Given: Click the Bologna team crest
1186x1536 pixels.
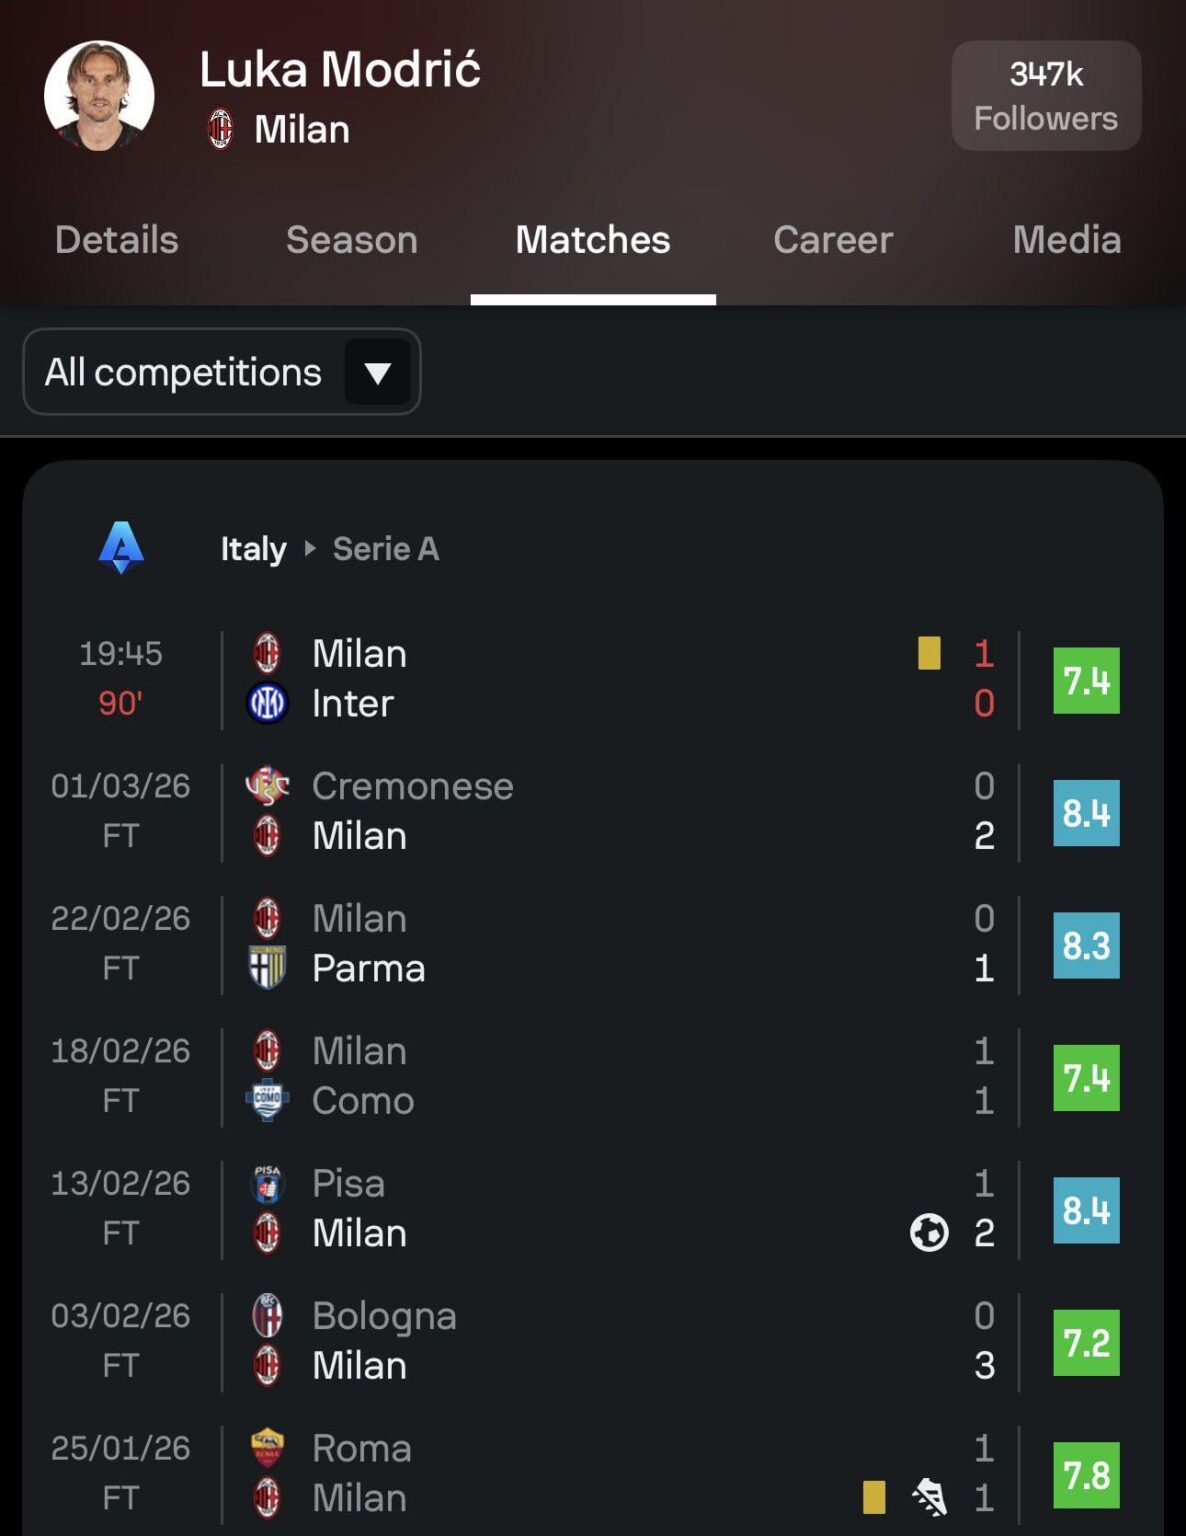Looking at the screenshot, I should (267, 1316).
